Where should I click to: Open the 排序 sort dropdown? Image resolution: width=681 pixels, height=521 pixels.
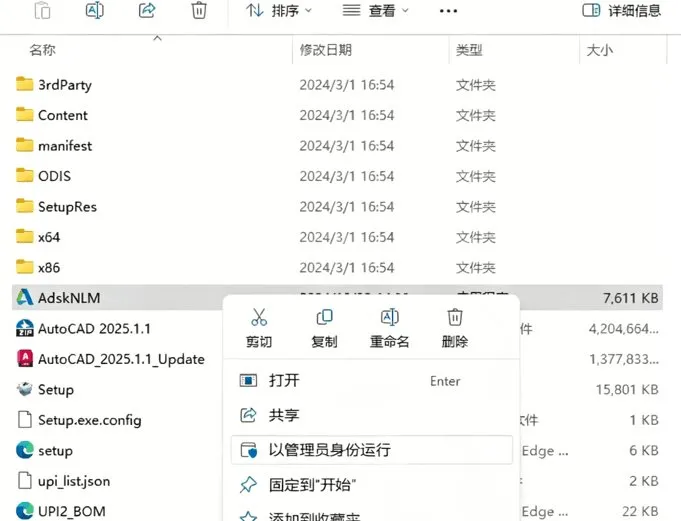[279, 10]
